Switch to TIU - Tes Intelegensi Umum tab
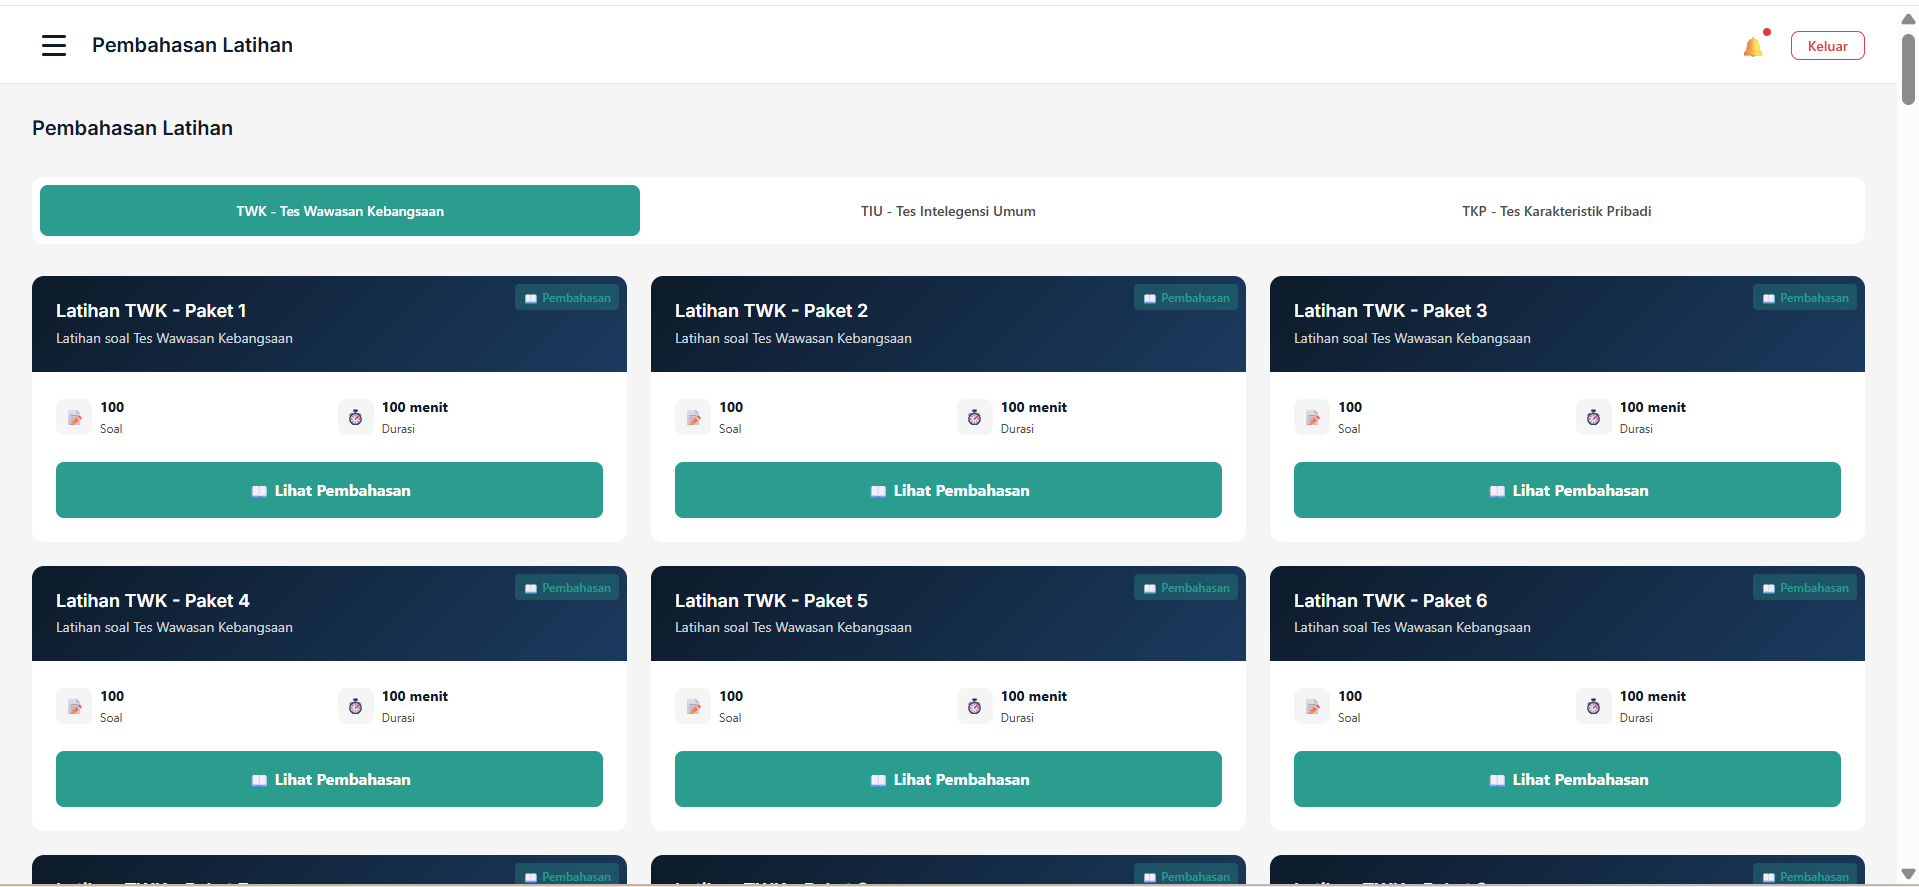This screenshot has width=1919, height=887. [x=948, y=211]
